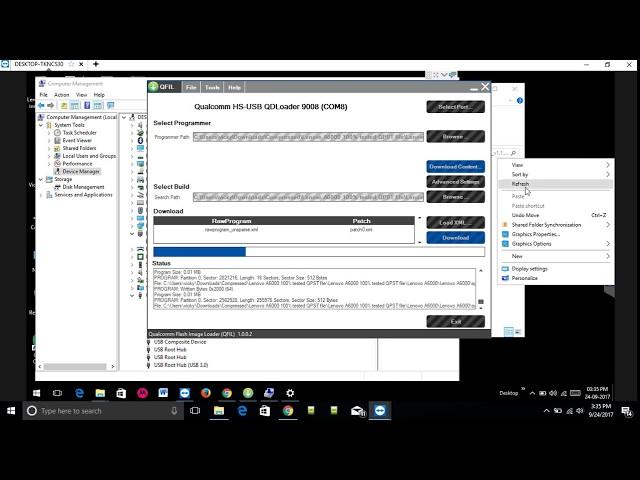
Task: Open the Settings gear on remote taskbar
Action: (x=290, y=393)
